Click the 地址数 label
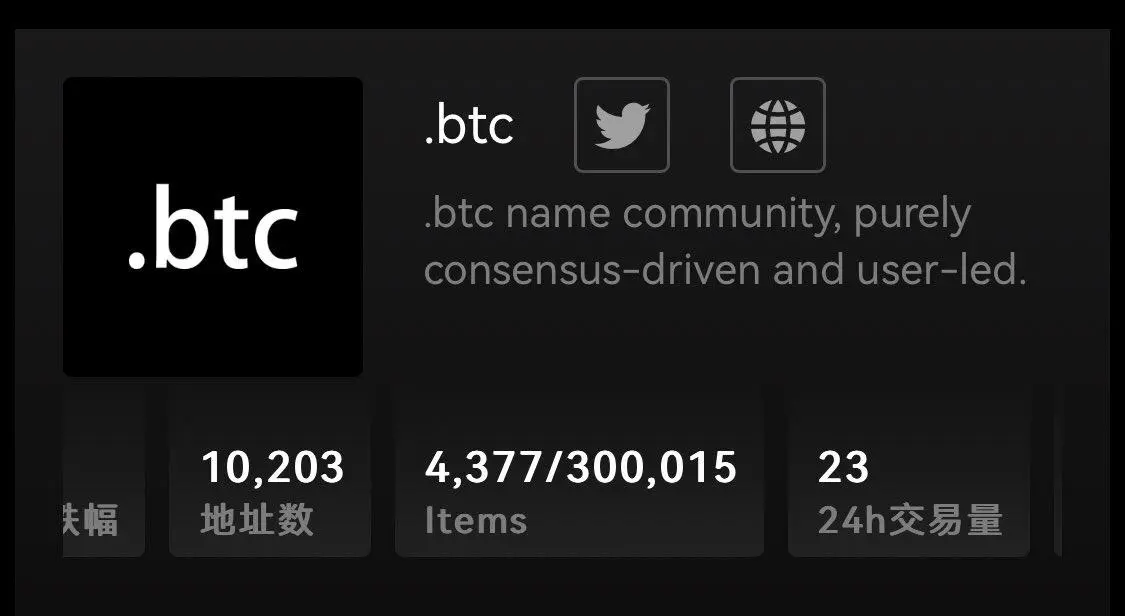The image size is (1125, 616). [x=256, y=520]
